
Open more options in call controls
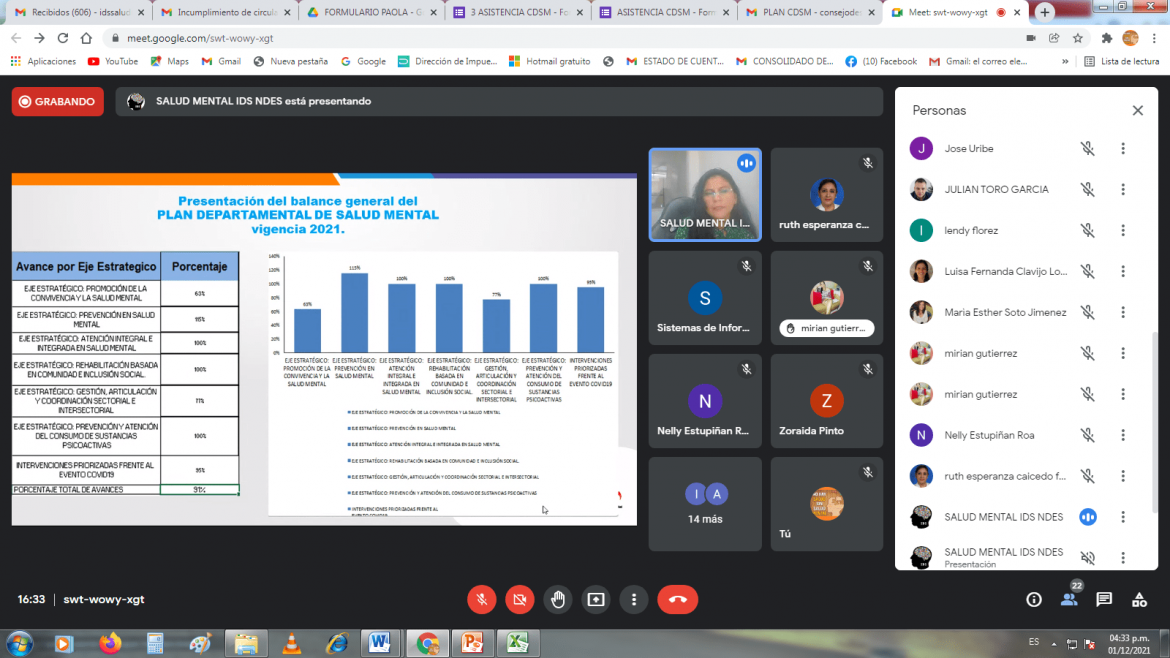point(634,599)
